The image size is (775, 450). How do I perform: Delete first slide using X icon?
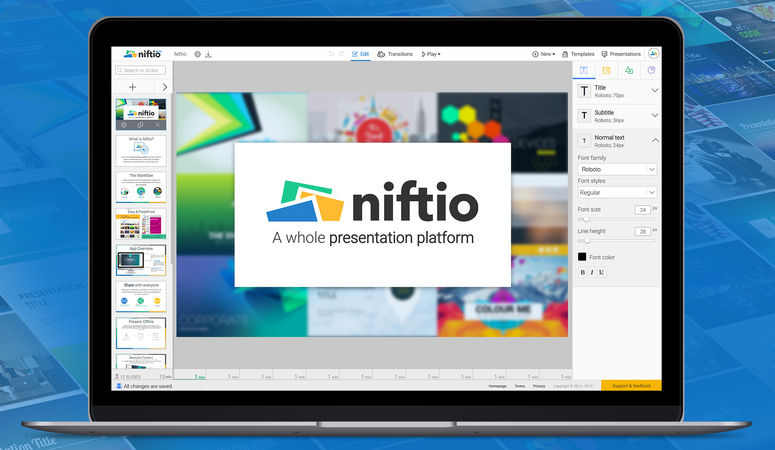click(x=157, y=125)
